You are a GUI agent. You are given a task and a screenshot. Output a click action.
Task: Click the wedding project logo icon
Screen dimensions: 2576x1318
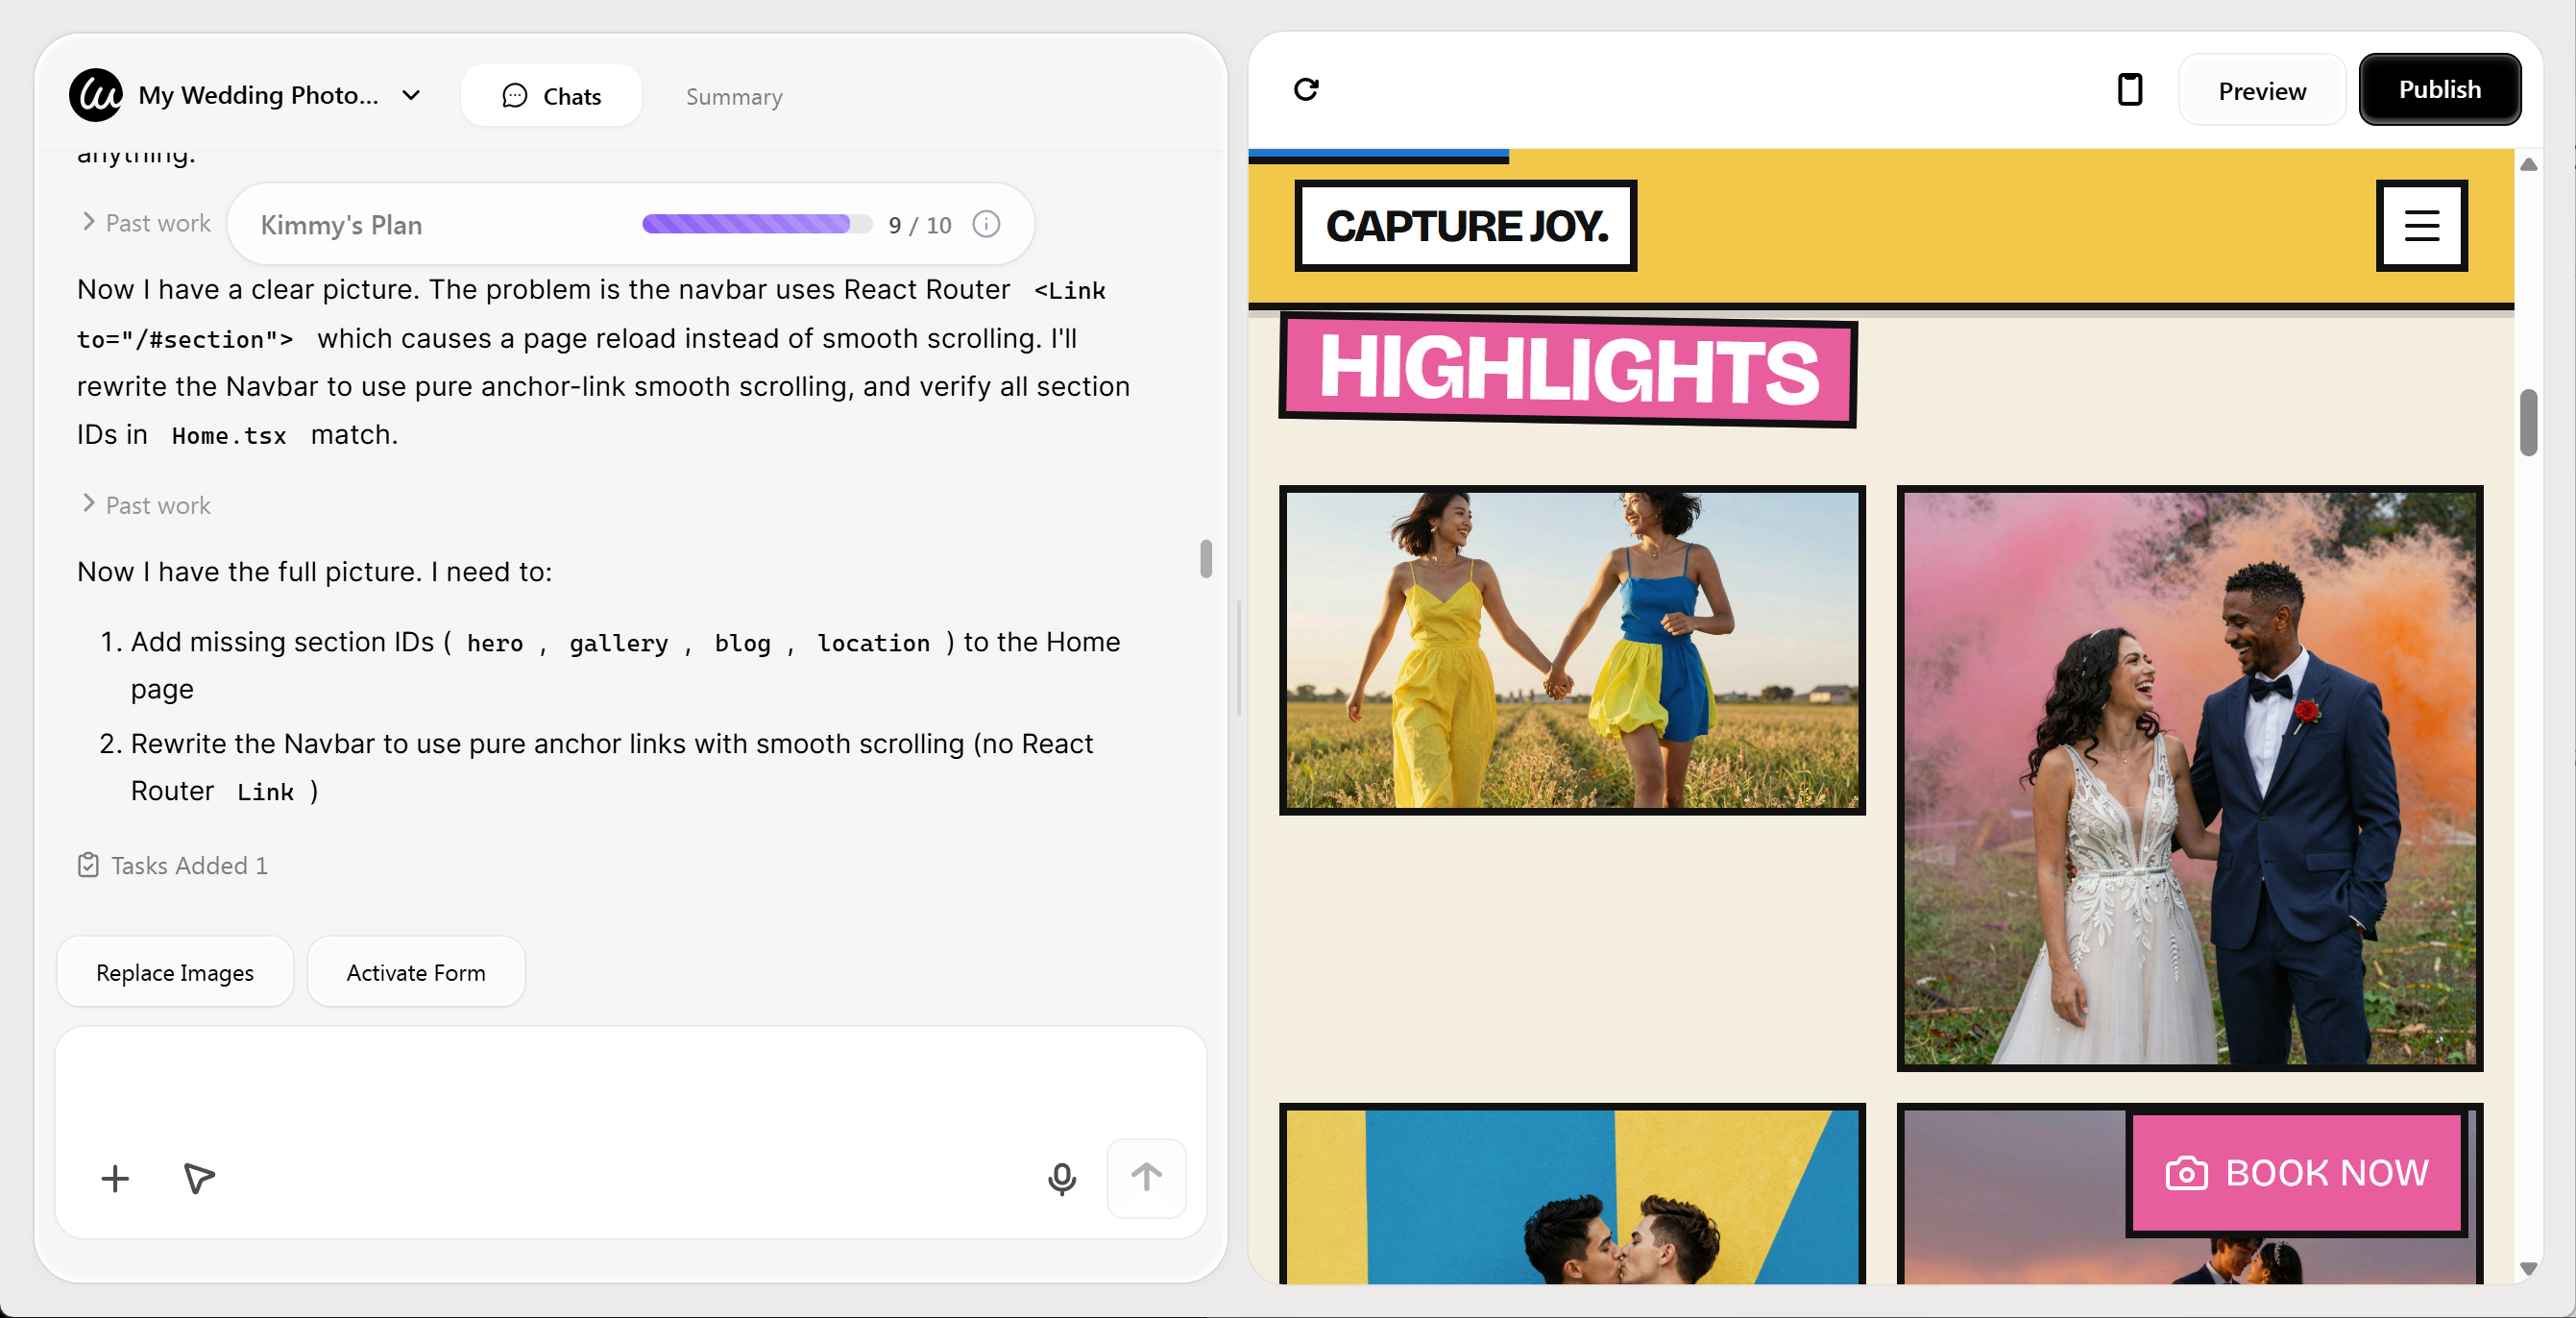95,94
